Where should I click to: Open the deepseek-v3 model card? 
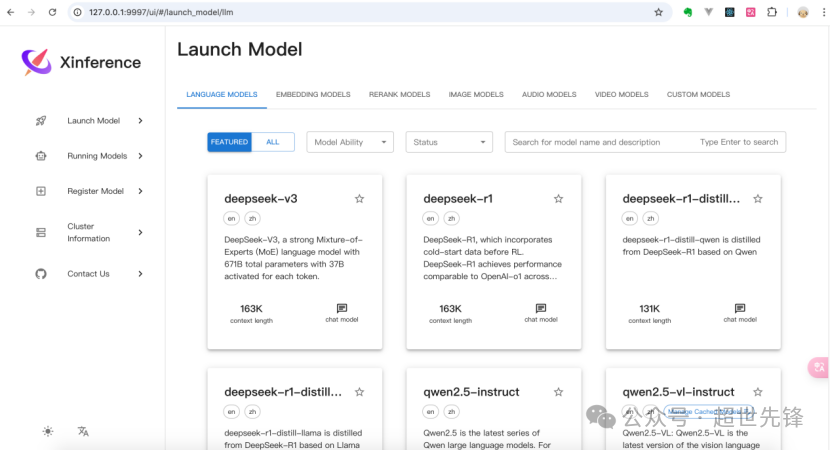click(x=295, y=262)
